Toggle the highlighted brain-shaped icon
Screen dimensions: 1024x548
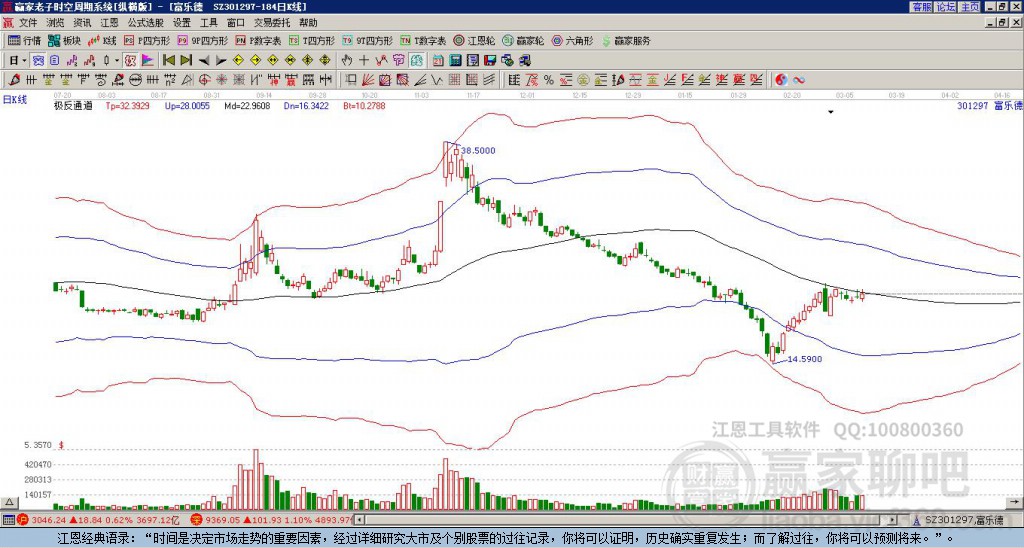pyautogui.click(x=417, y=61)
